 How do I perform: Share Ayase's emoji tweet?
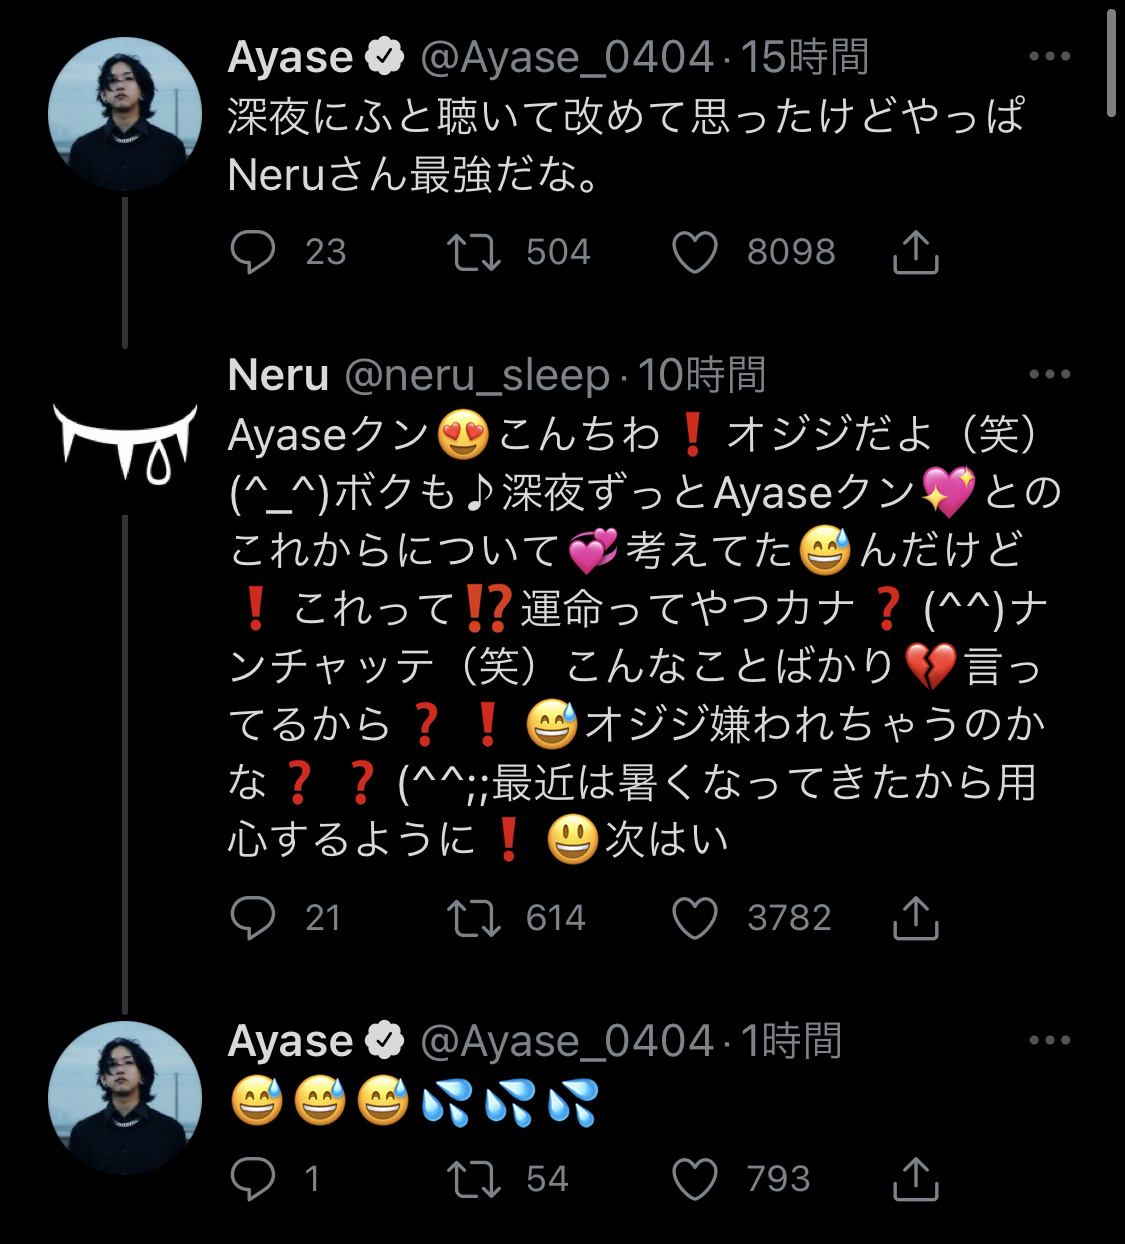915,1179
